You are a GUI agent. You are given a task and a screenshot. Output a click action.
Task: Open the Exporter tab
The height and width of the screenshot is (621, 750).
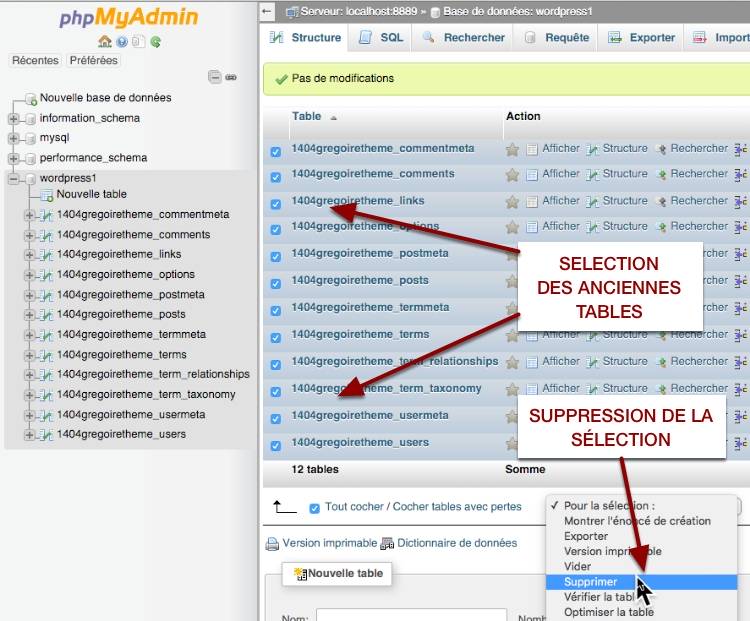point(641,37)
